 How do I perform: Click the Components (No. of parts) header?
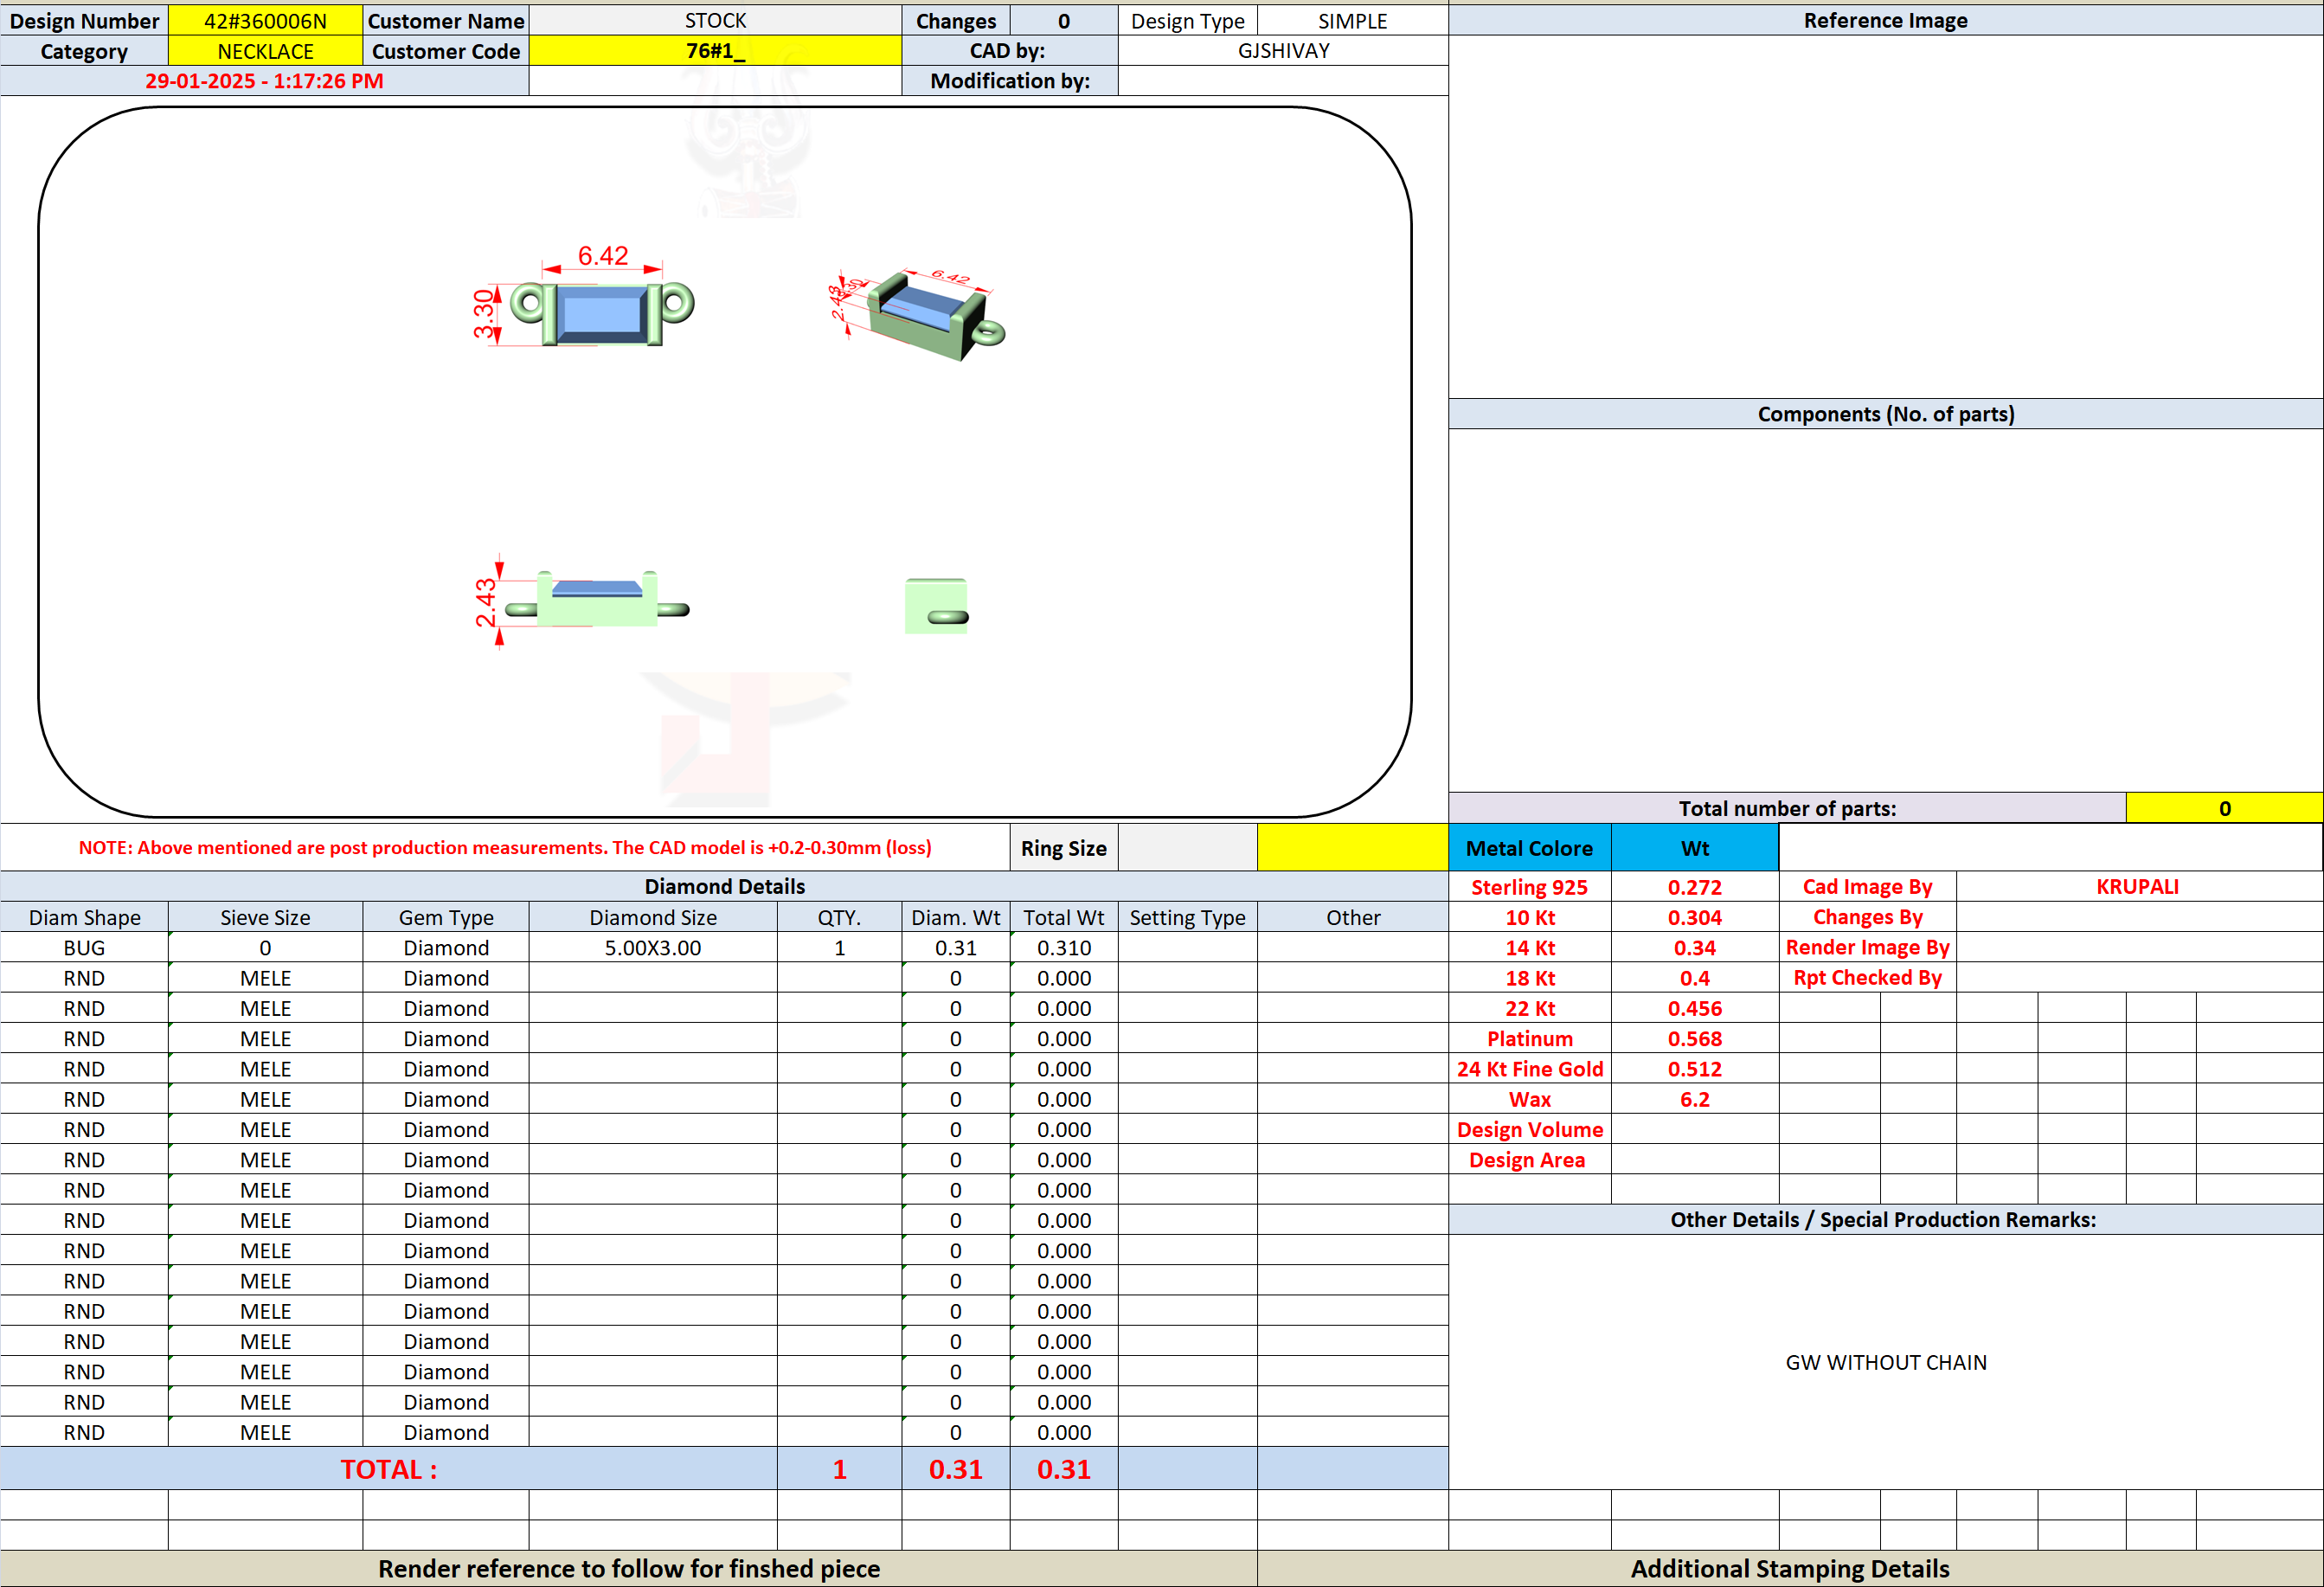[1885, 414]
